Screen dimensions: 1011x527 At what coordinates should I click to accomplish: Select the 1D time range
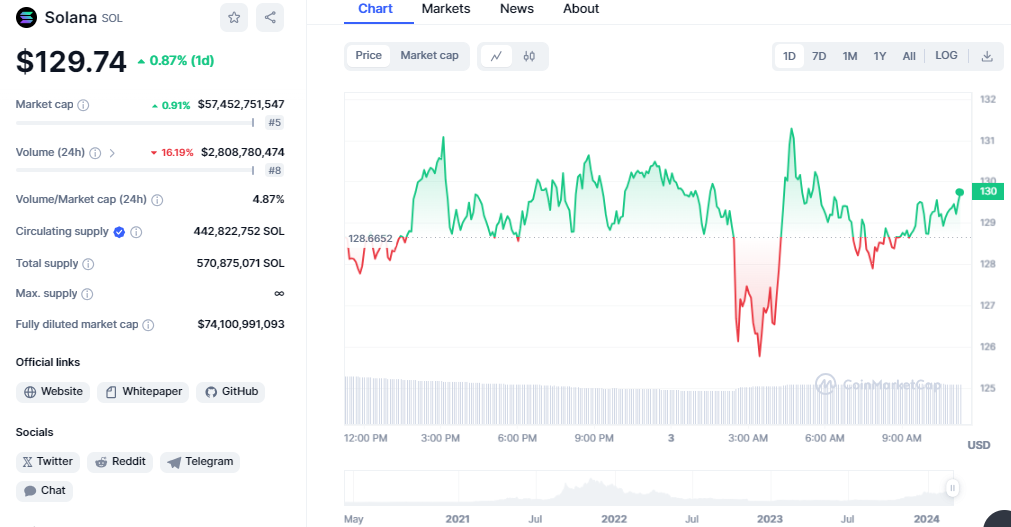coord(789,56)
